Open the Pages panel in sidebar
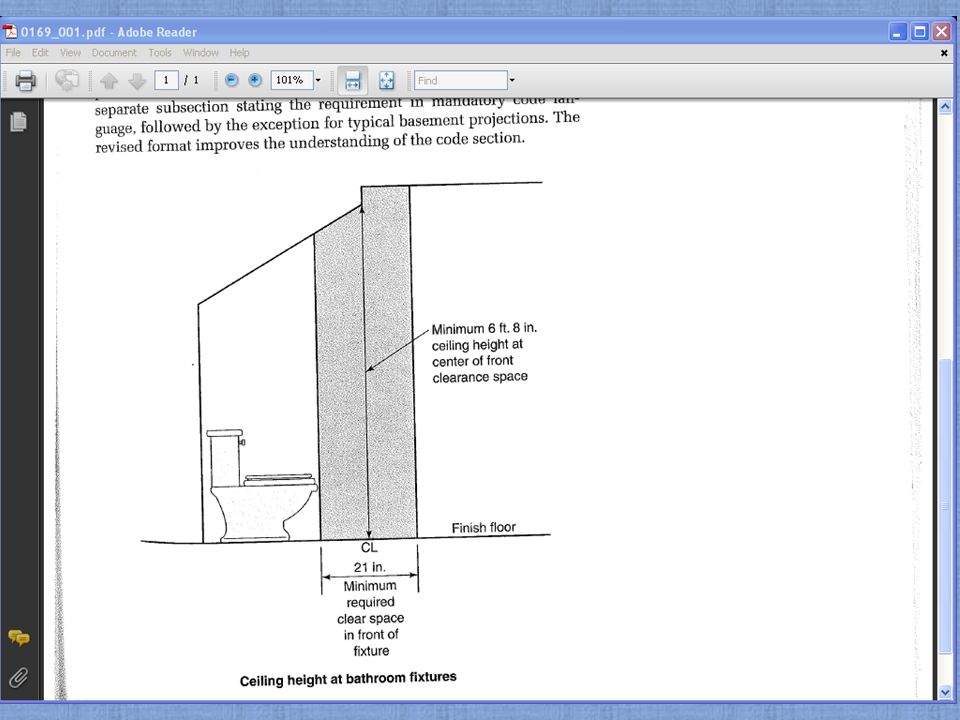Screen dimensions: 960x720 click(18, 121)
